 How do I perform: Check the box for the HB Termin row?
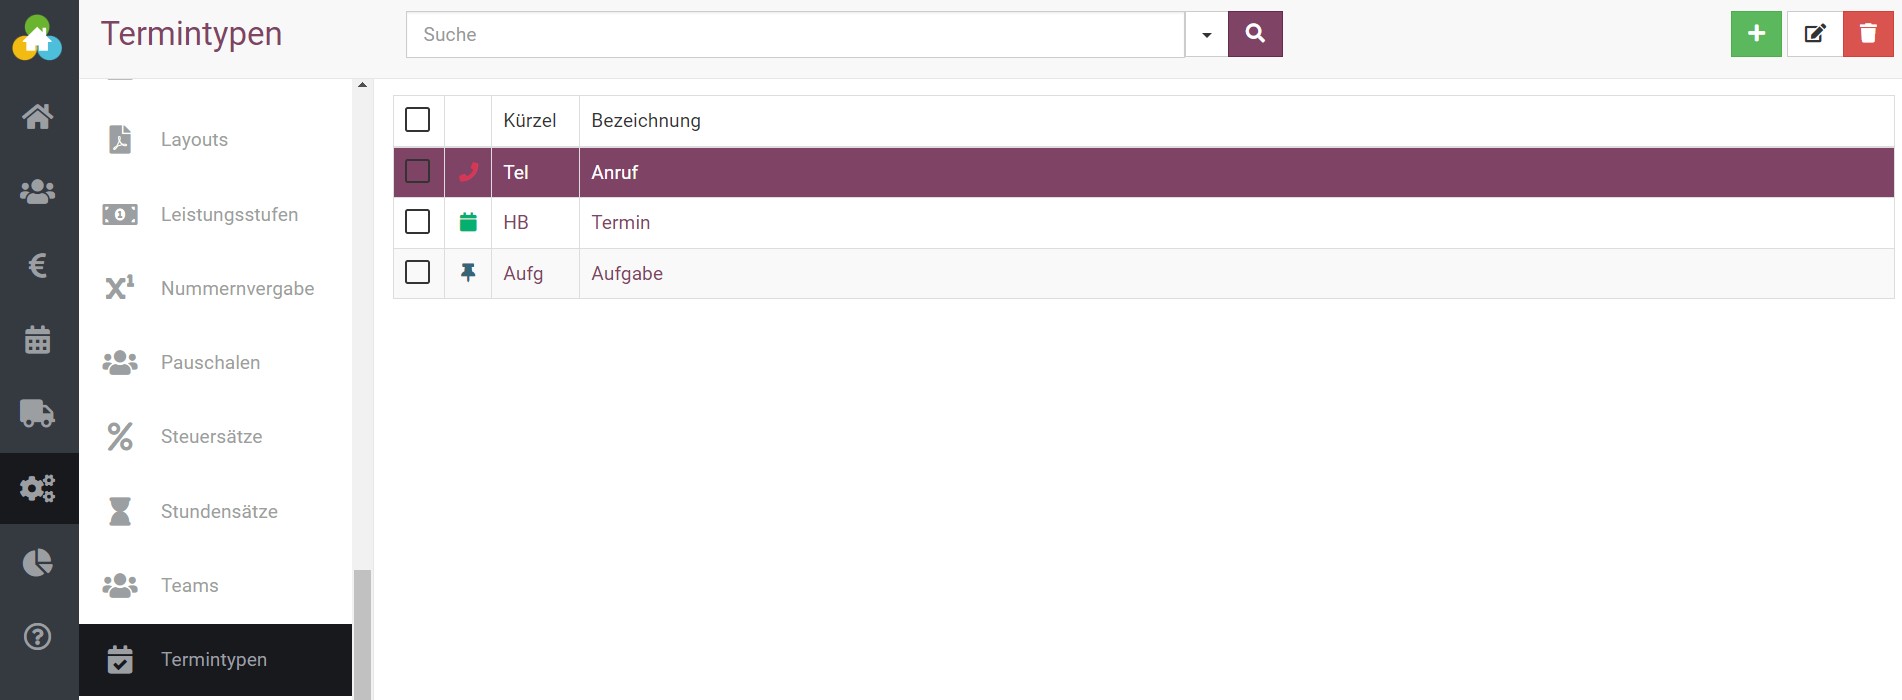point(417,222)
